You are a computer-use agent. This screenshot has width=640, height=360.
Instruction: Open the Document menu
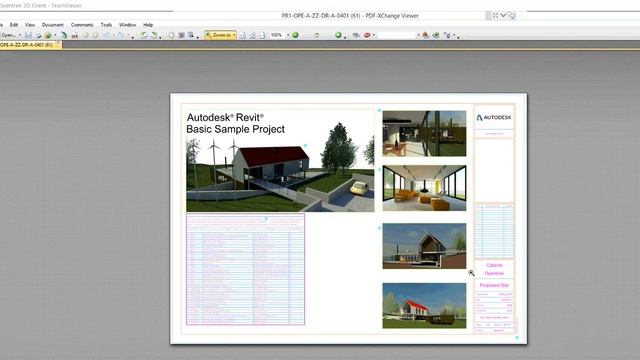point(53,25)
